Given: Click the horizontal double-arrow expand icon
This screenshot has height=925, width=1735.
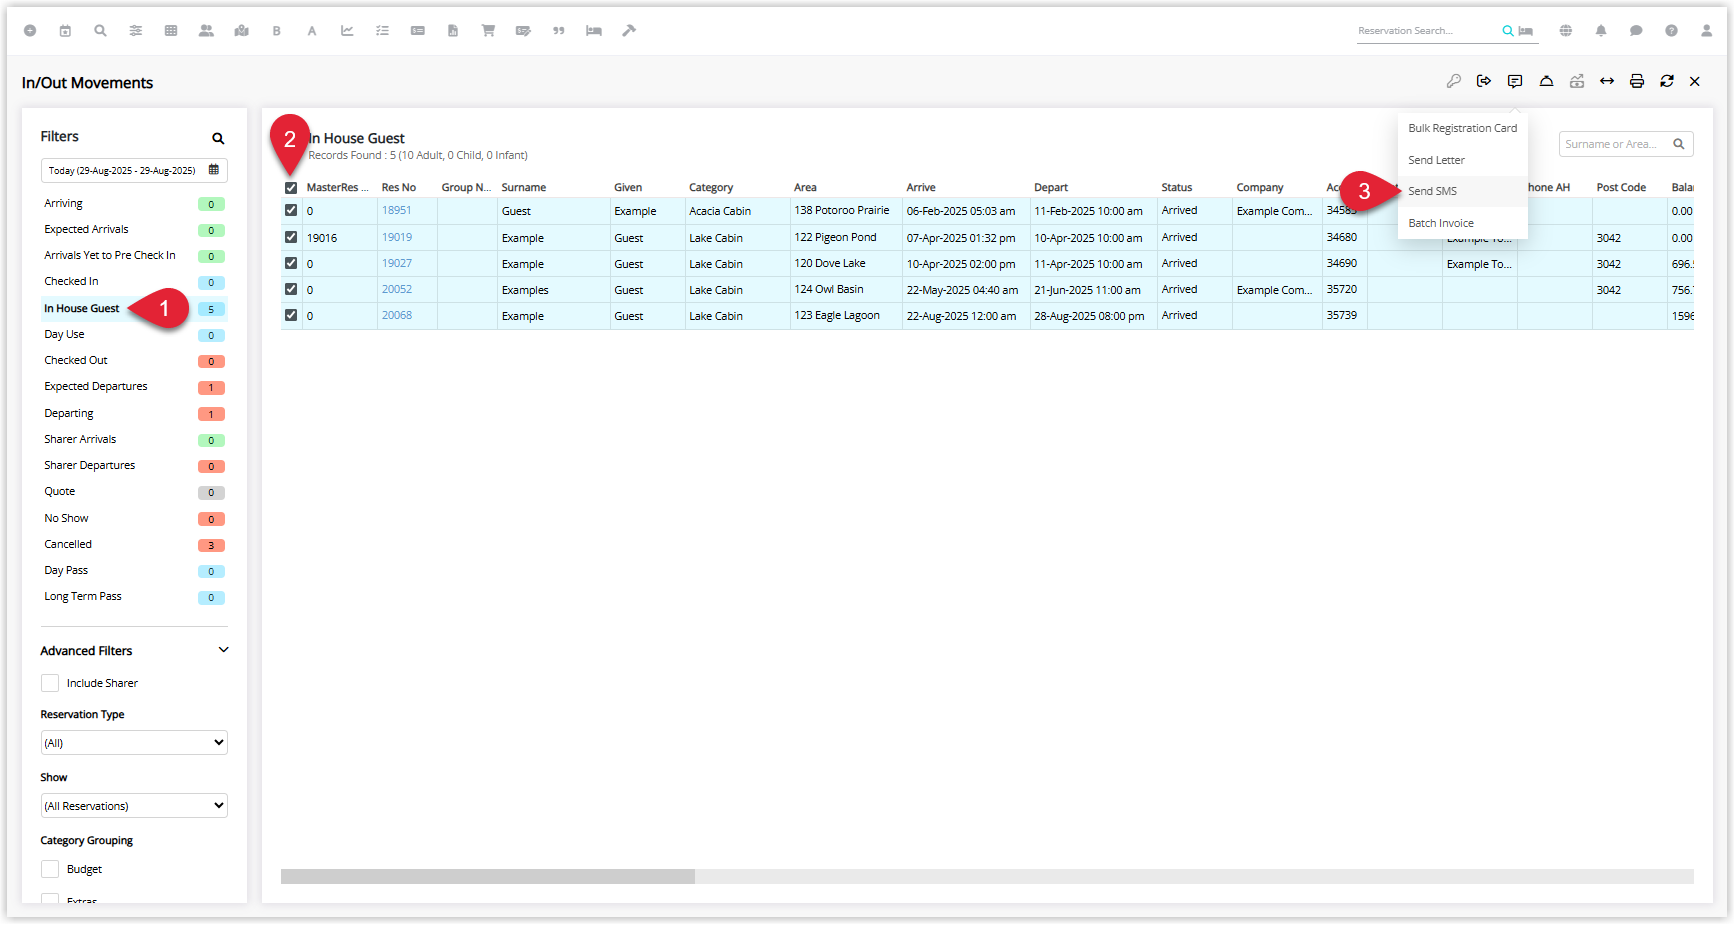Looking at the screenshot, I should click(1607, 81).
